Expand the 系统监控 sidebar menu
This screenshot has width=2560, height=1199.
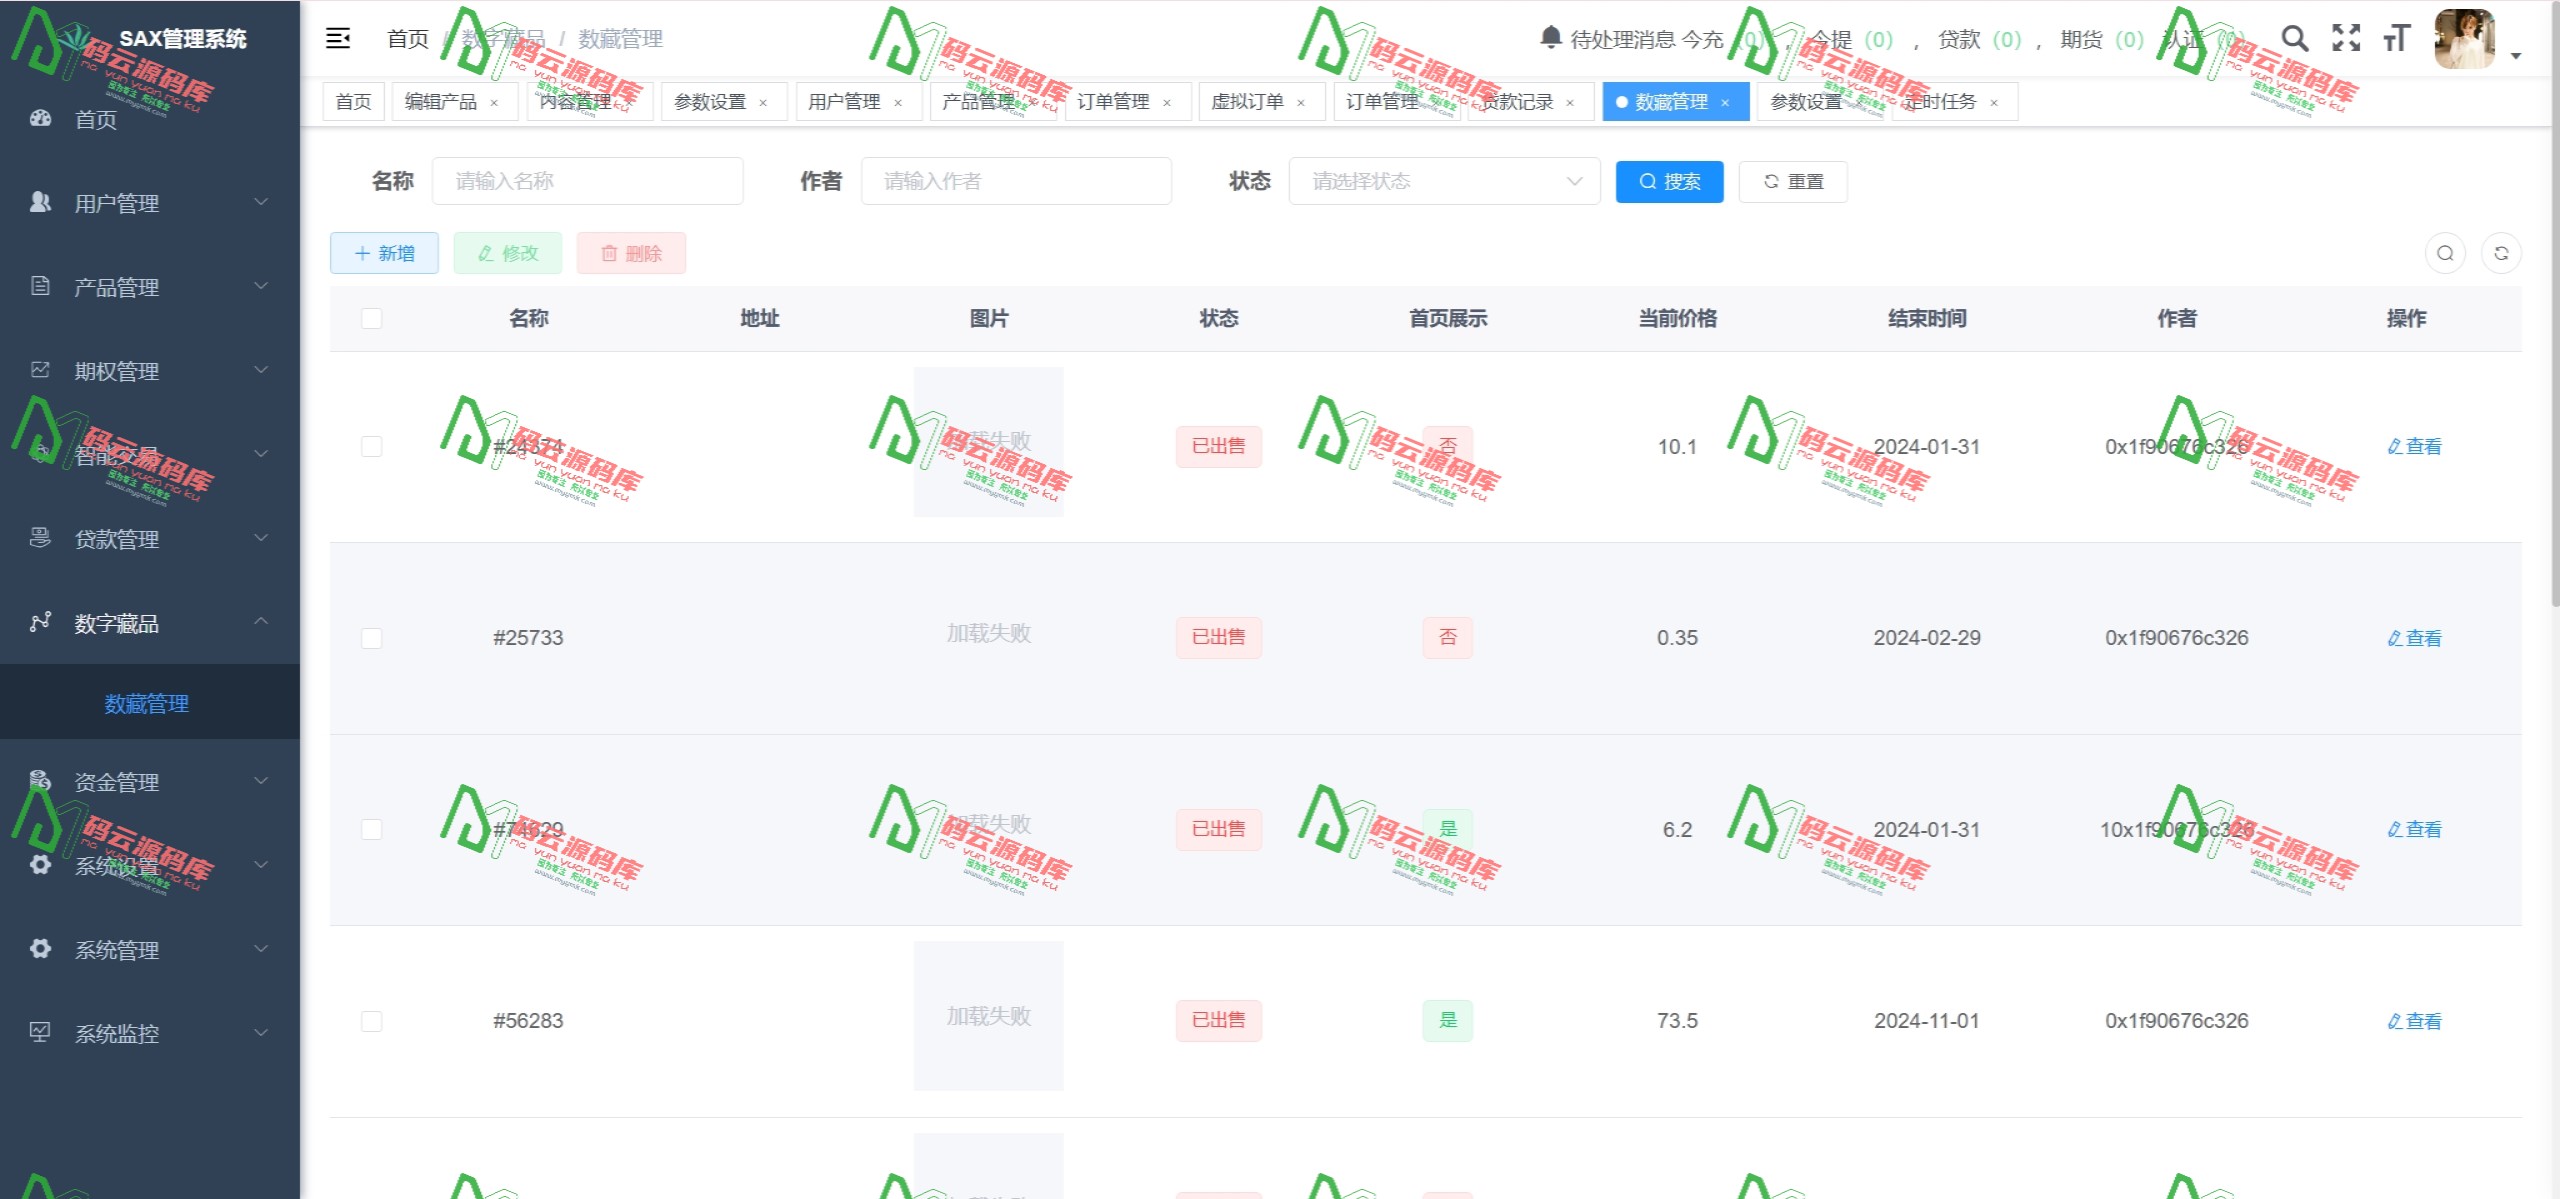(150, 1033)
